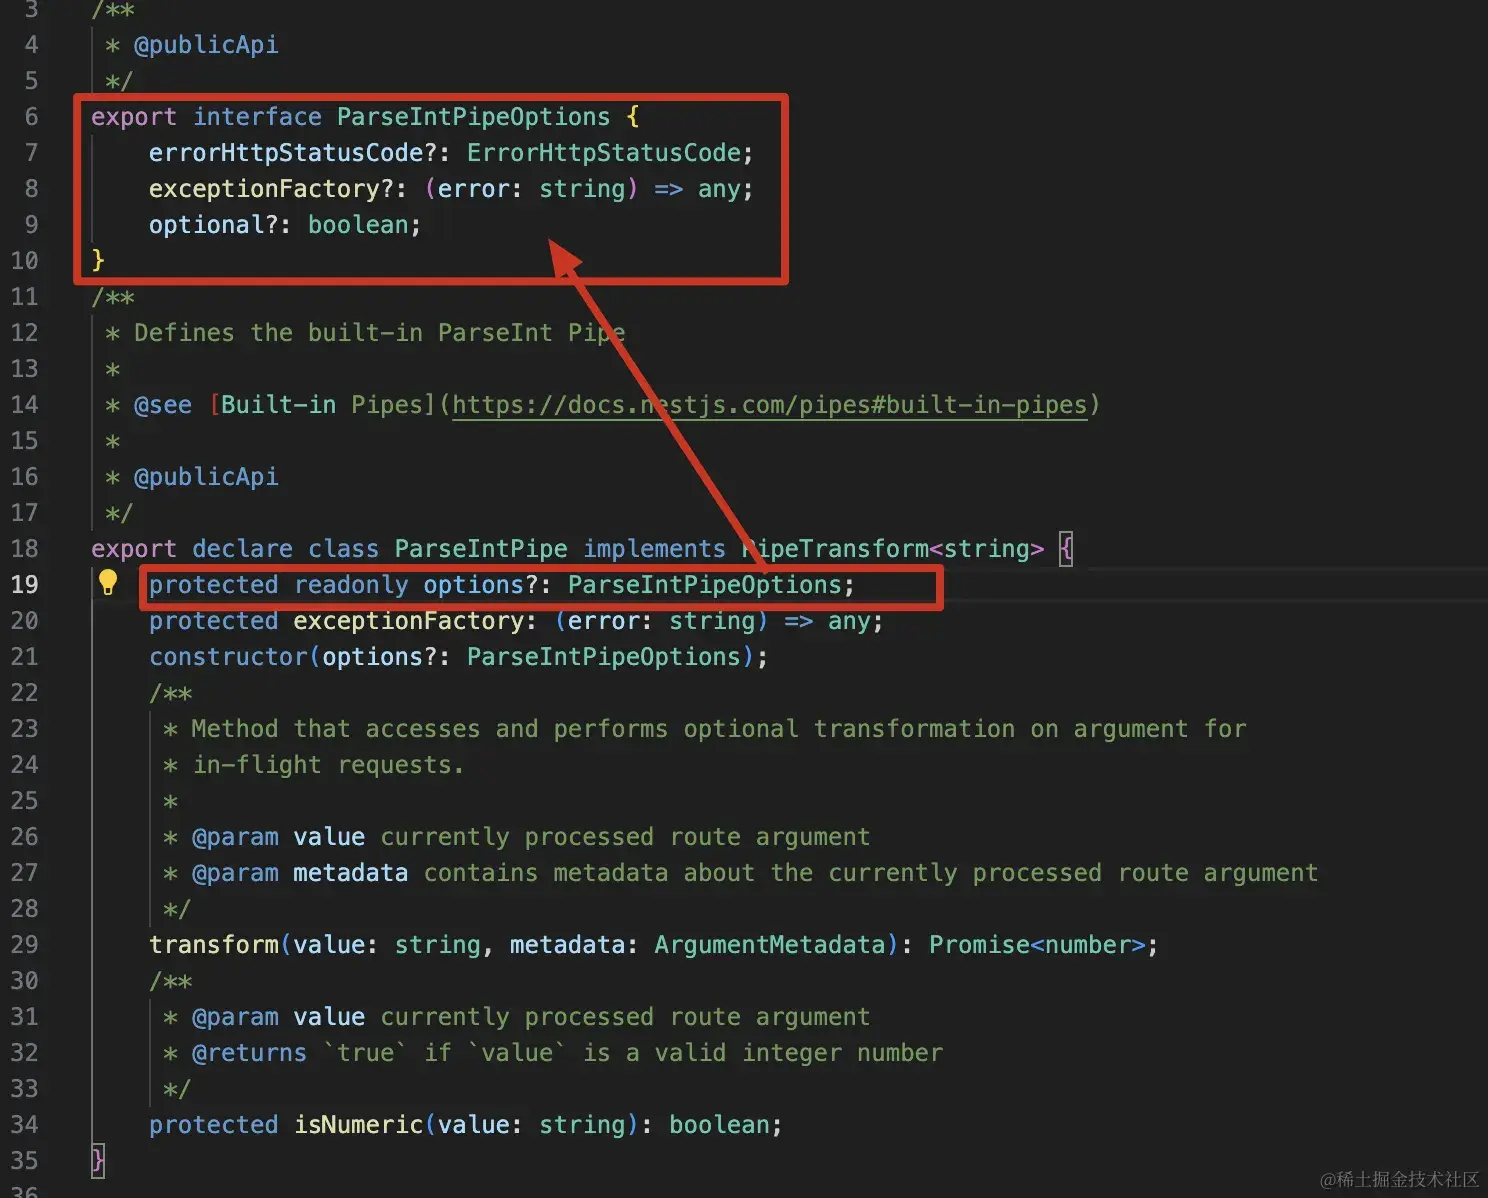Click '@publicApi' tag on line 4
The height and width of the screenshot is (1198, 1488).
206,45
